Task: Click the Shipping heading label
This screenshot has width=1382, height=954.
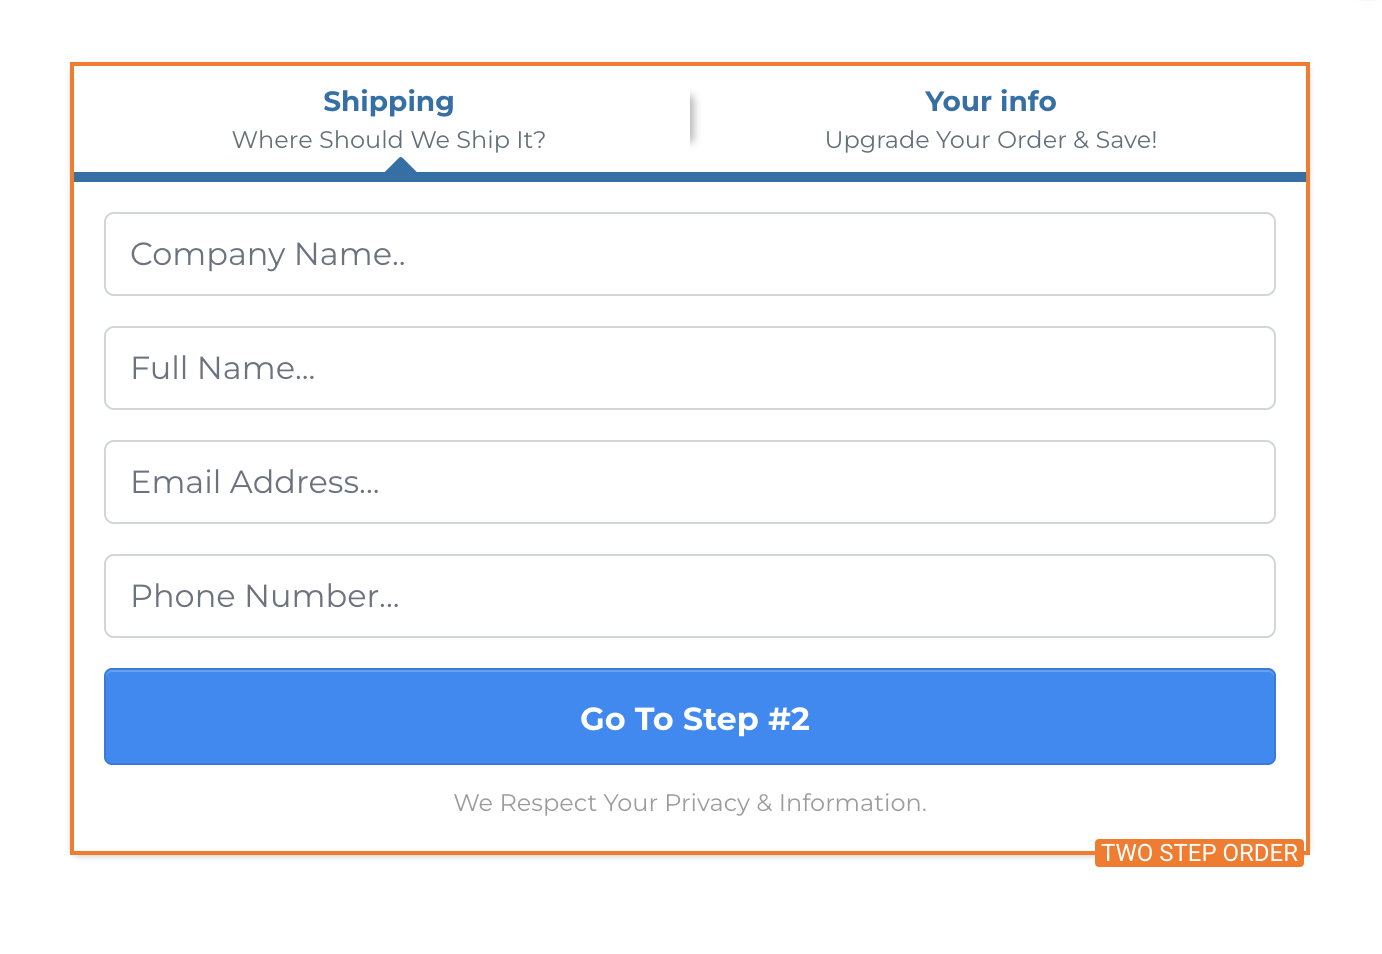Action: (x=388, y=101)
